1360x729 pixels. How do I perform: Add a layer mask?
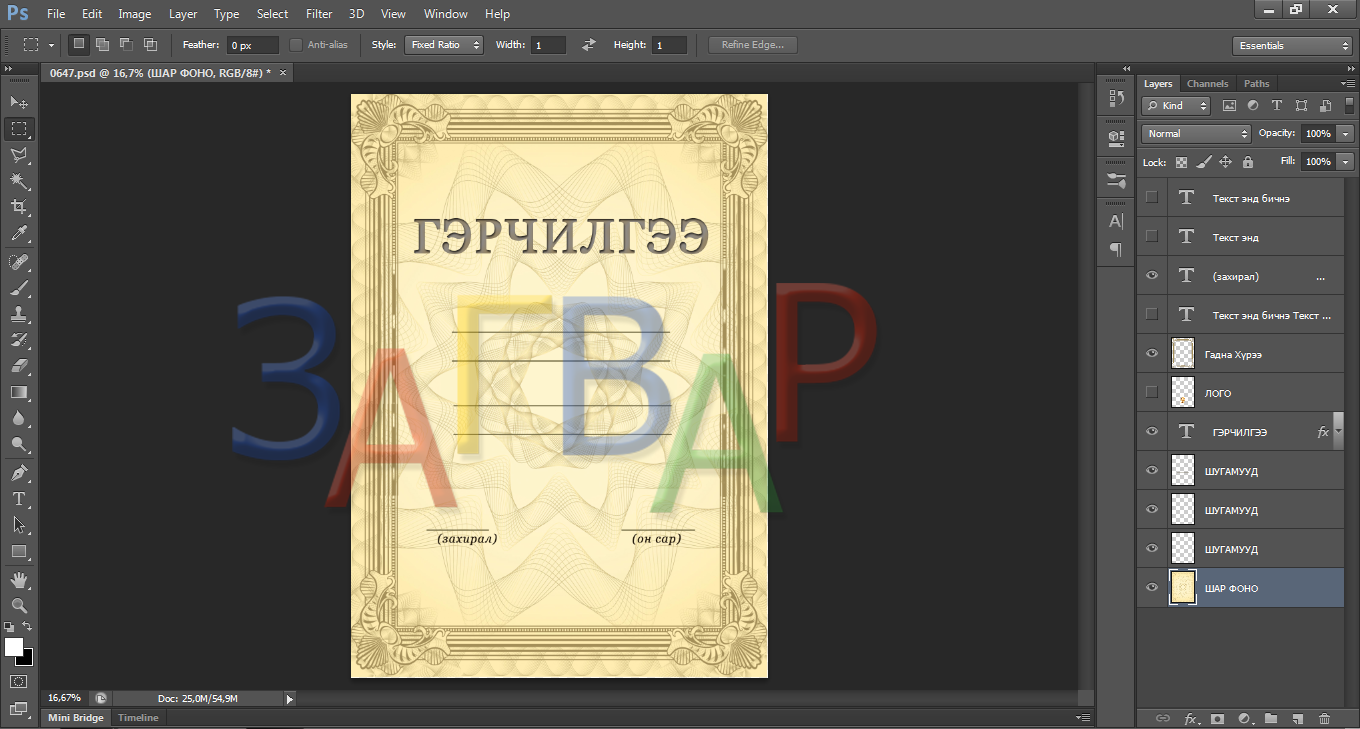click(x=1217, y=718)
